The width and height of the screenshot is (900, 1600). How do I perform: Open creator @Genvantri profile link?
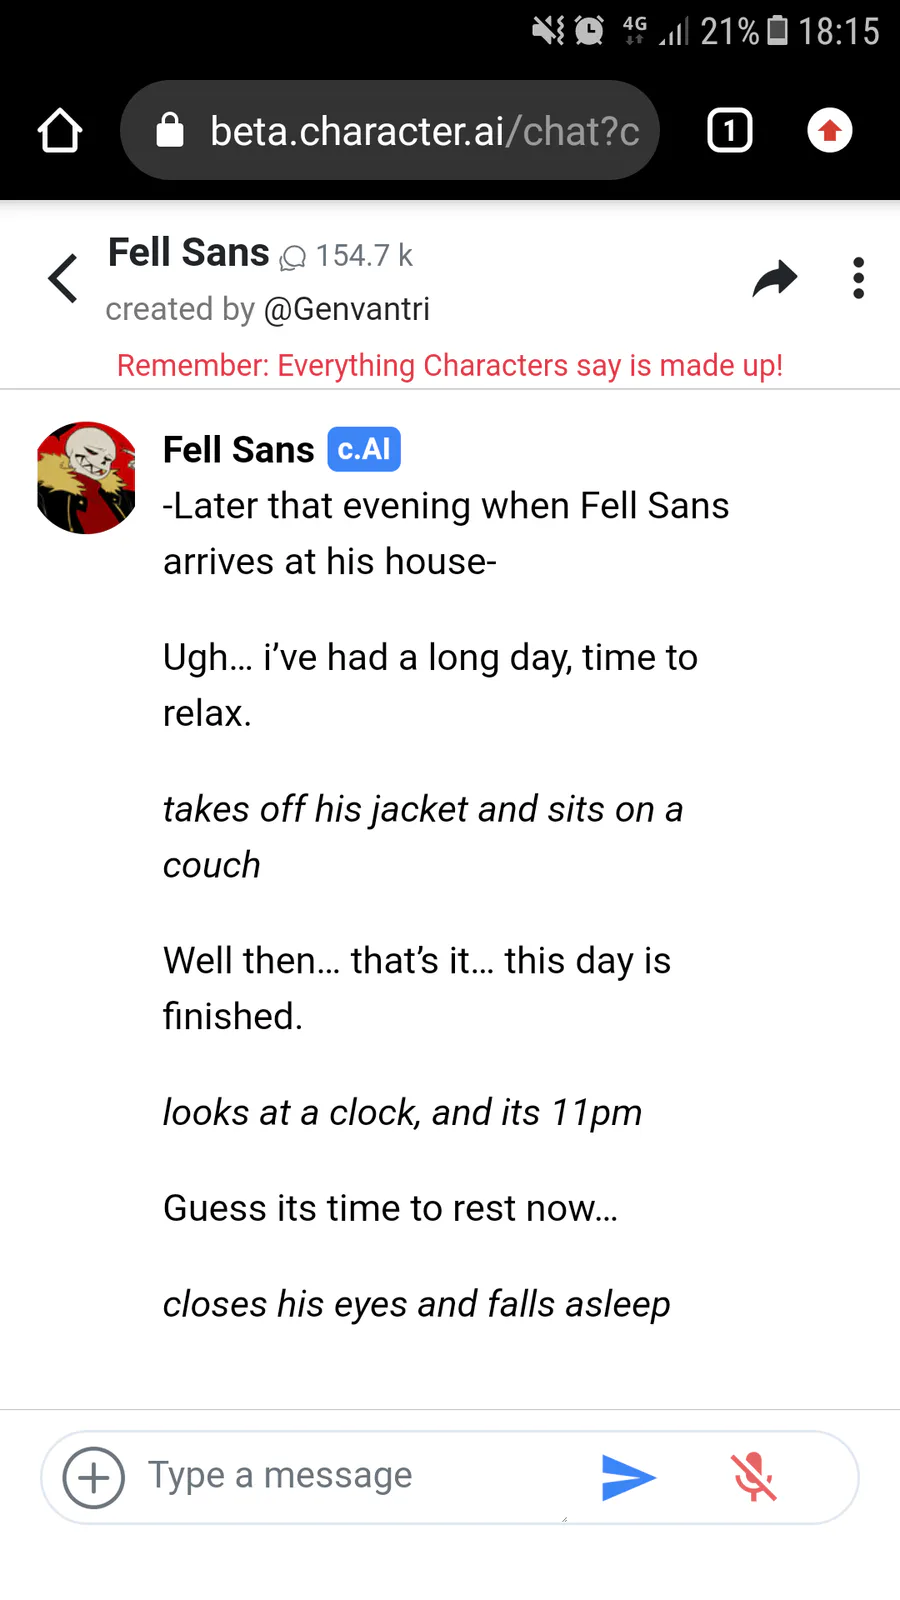pos(346,309)
